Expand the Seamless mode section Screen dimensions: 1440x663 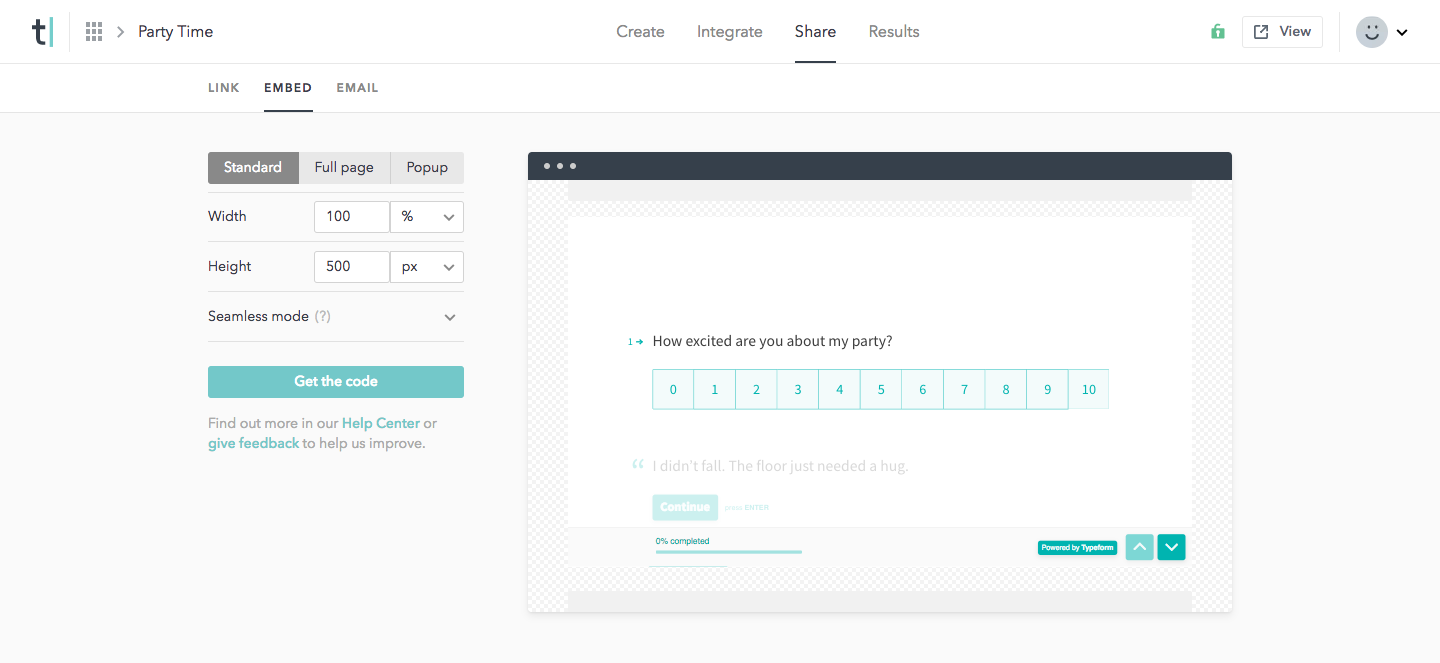coord(450,317)
